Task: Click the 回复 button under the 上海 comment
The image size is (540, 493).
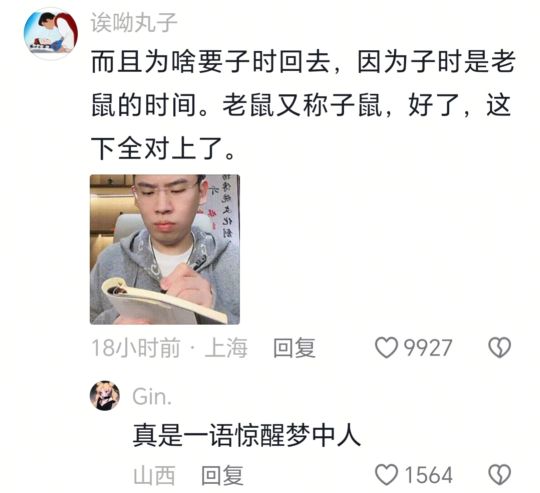Action: click(294, 348)
